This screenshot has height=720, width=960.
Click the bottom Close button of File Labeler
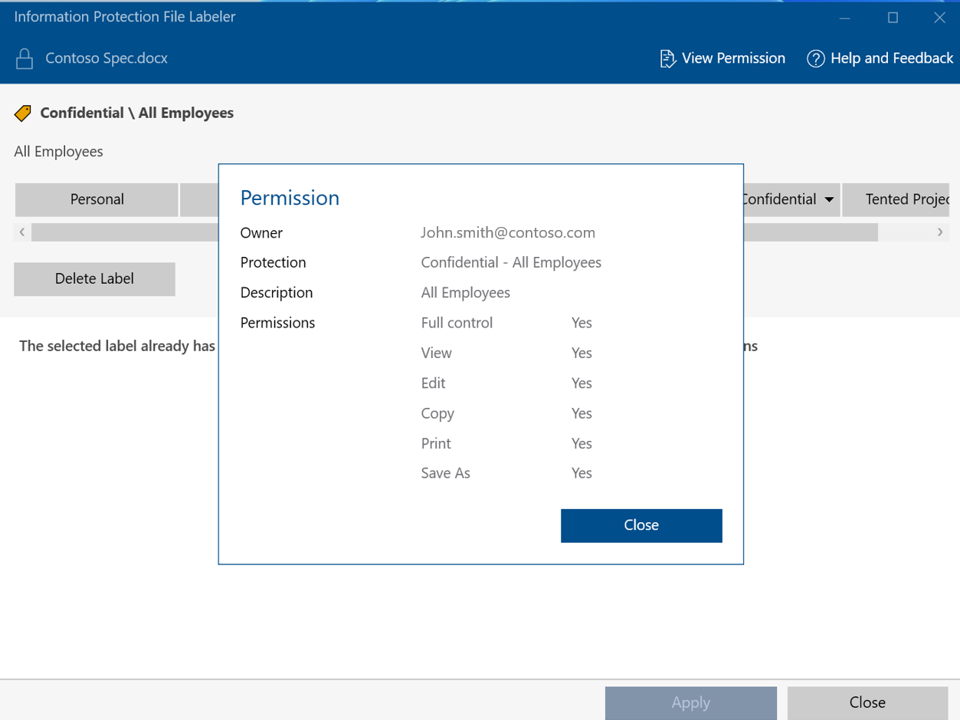868,703
